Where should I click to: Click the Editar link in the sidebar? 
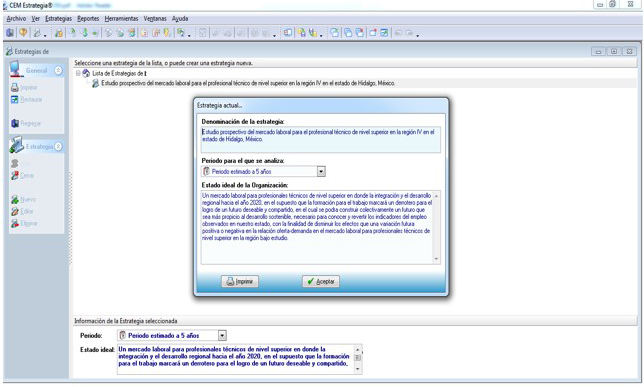coord(27,212)
